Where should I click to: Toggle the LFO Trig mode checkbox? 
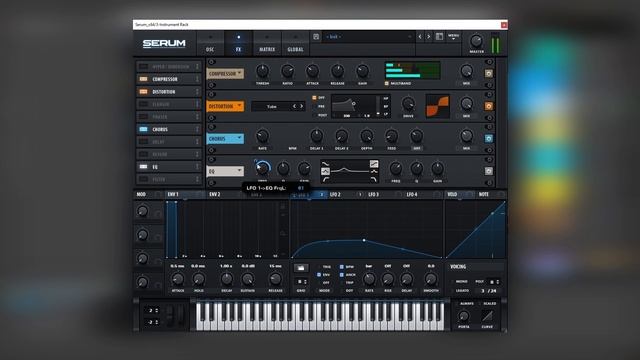coord(319,267)
